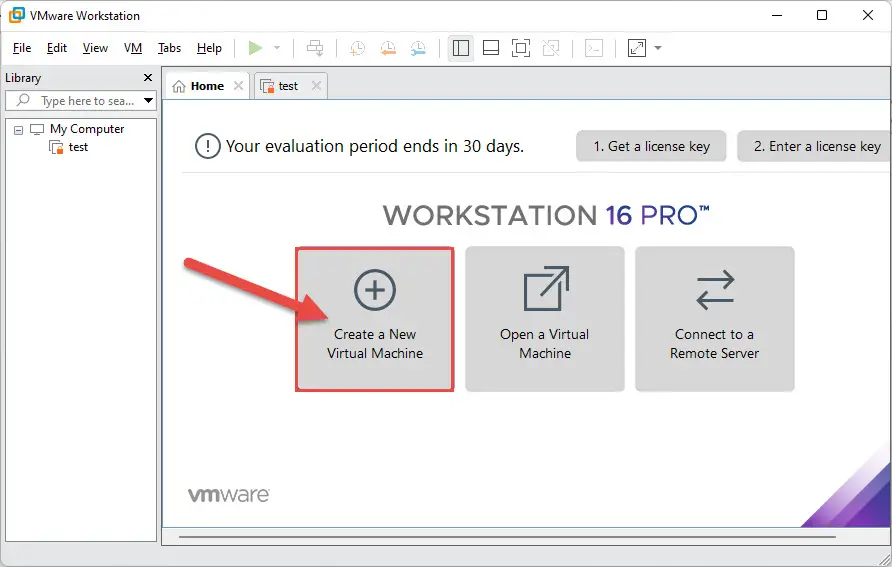Click the green Power On play icon

coord(255,48)
